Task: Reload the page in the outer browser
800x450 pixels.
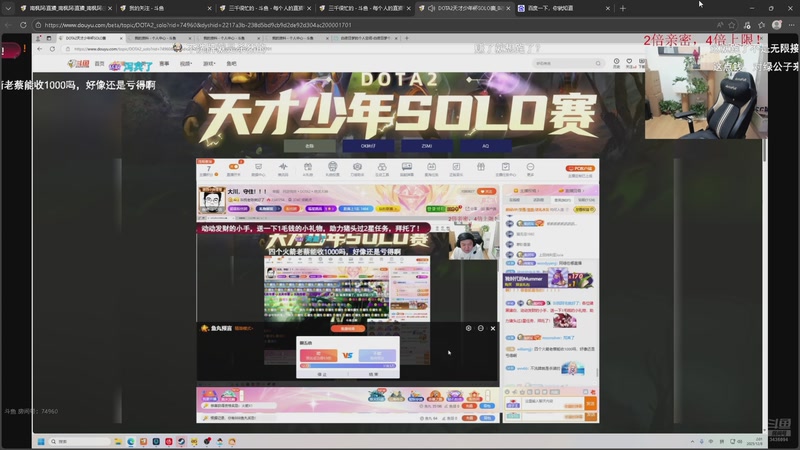Action: (x=23, y=24)
